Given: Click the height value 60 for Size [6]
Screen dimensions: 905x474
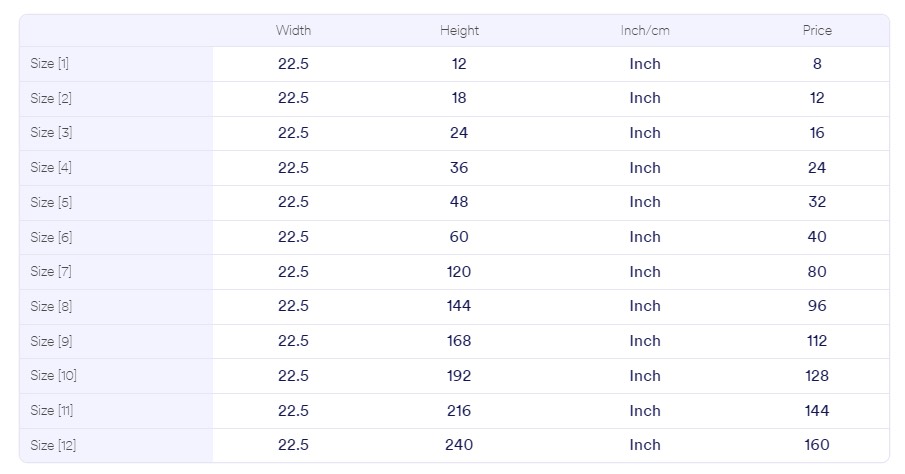Looking at the screenshot, I should [459, 237].
